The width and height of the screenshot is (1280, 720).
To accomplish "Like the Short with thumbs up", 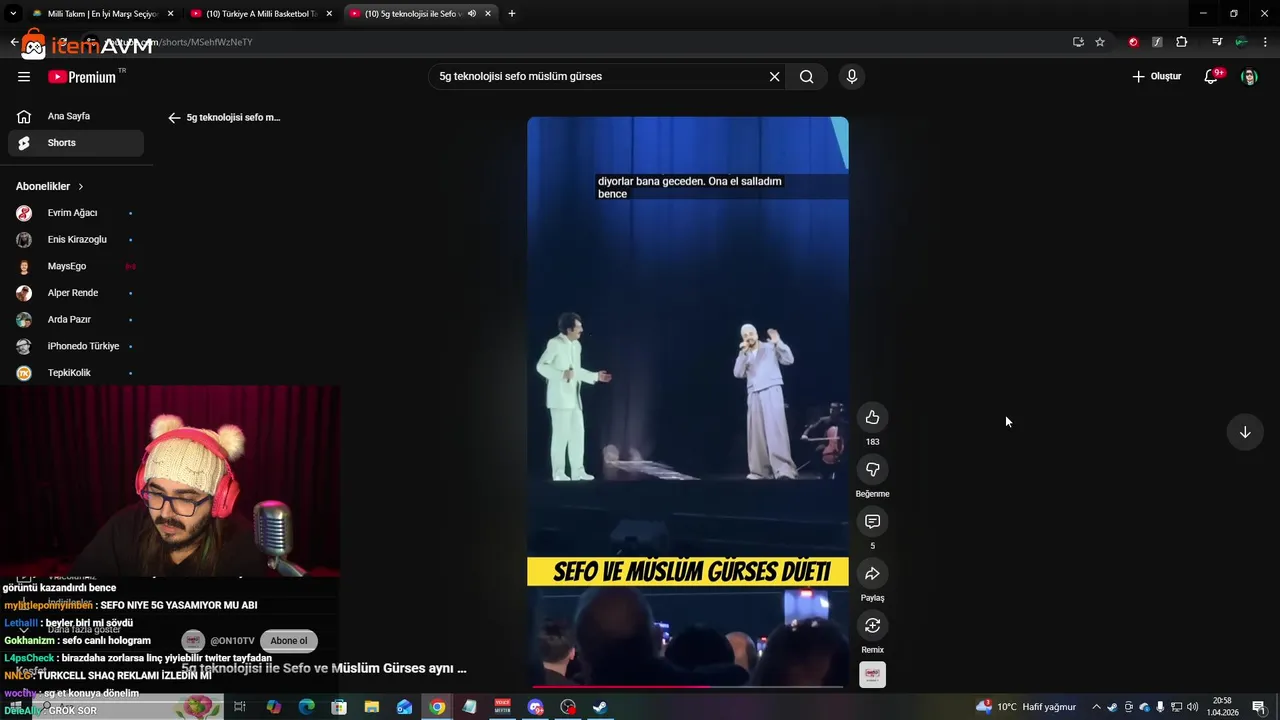I will (x=872, y=417).
